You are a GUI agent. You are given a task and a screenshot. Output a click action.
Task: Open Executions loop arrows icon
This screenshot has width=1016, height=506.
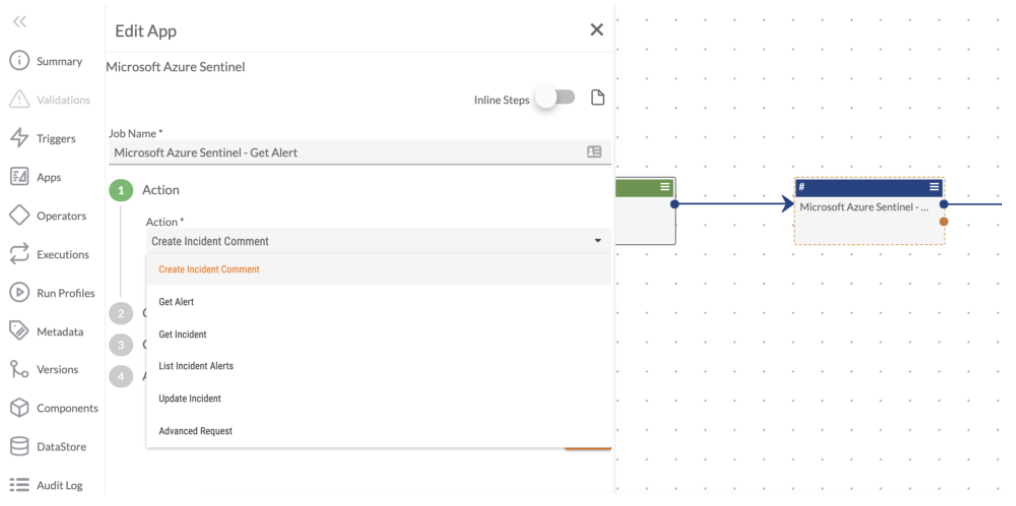(x=19, y=254)
